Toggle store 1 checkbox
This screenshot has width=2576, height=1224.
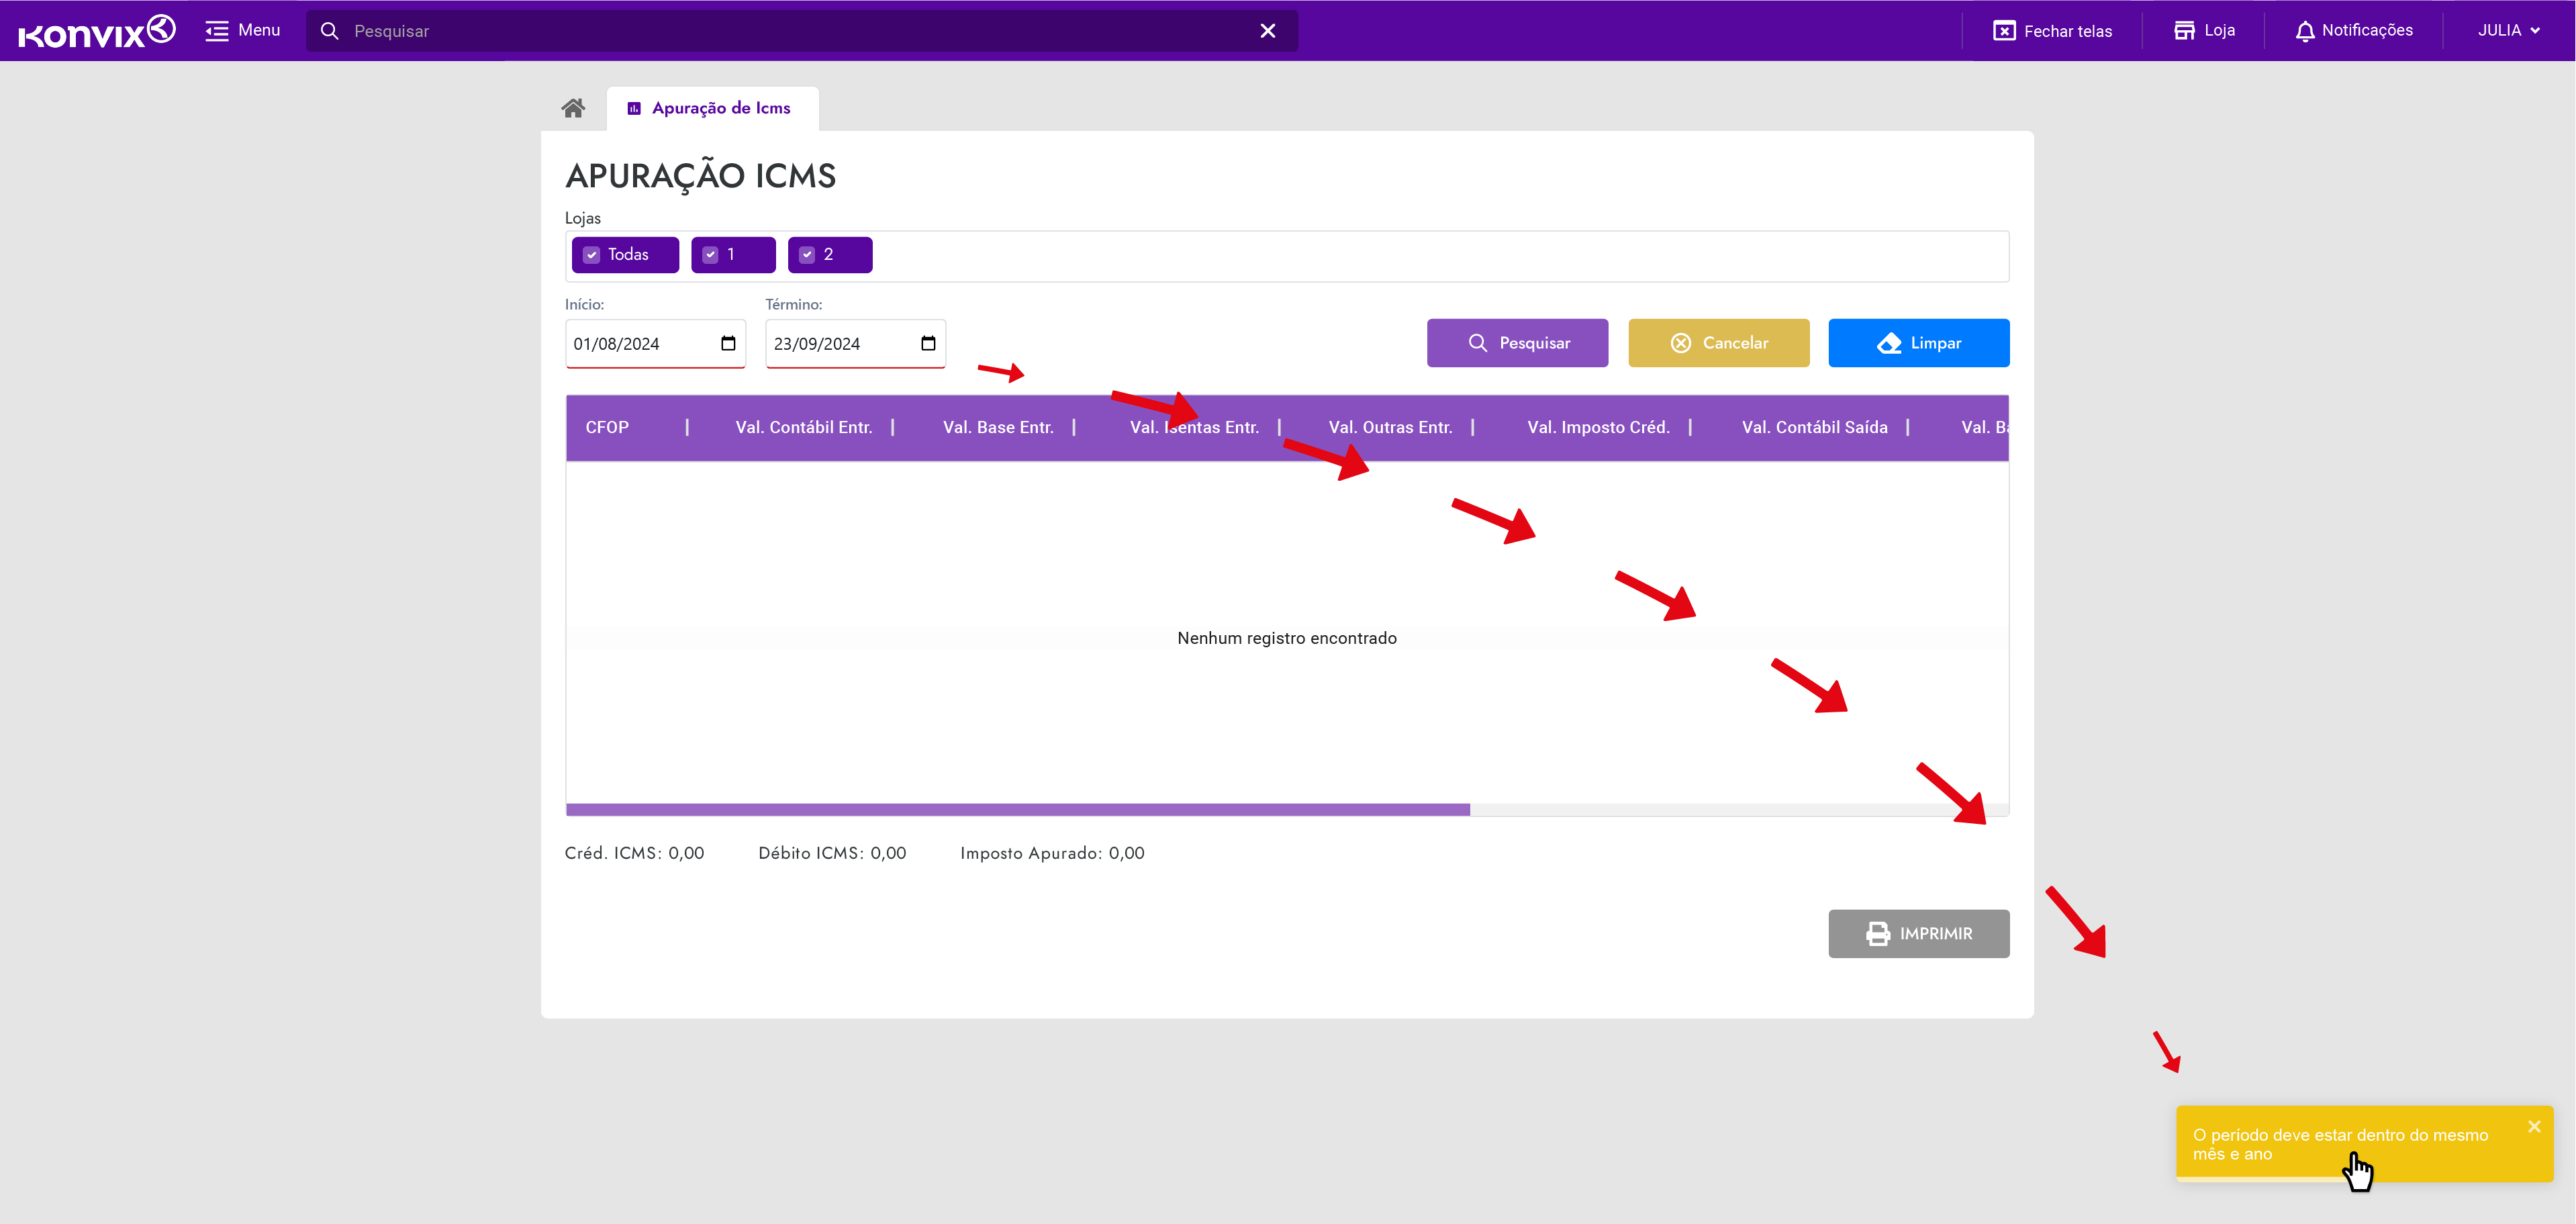711,255
